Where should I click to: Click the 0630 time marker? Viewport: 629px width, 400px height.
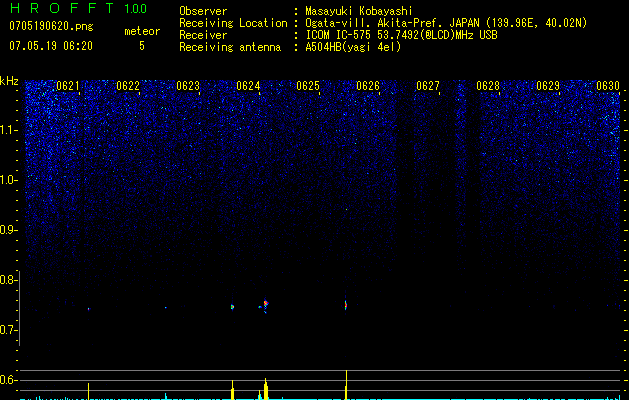tap(608, 86)
